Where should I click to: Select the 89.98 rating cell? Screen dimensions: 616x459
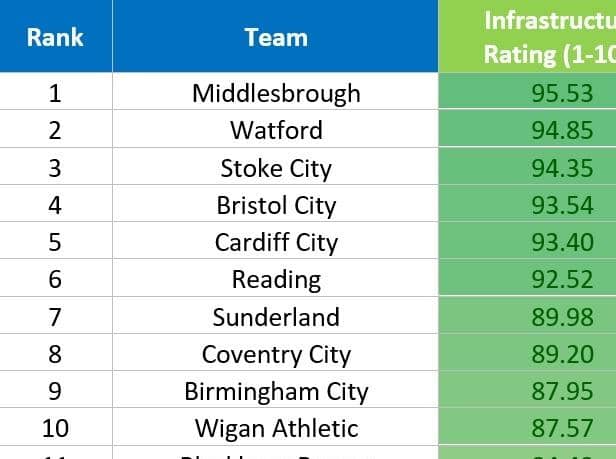[527, 315]
